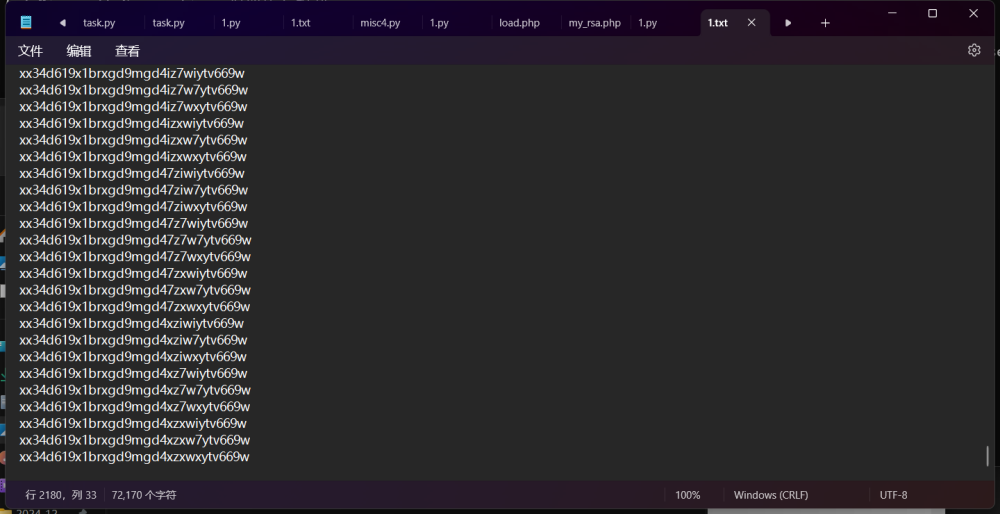Click the line ending in 4xz7wxytv669w
The width and height of the screenshot is (1000, 514).
point(135,406)
